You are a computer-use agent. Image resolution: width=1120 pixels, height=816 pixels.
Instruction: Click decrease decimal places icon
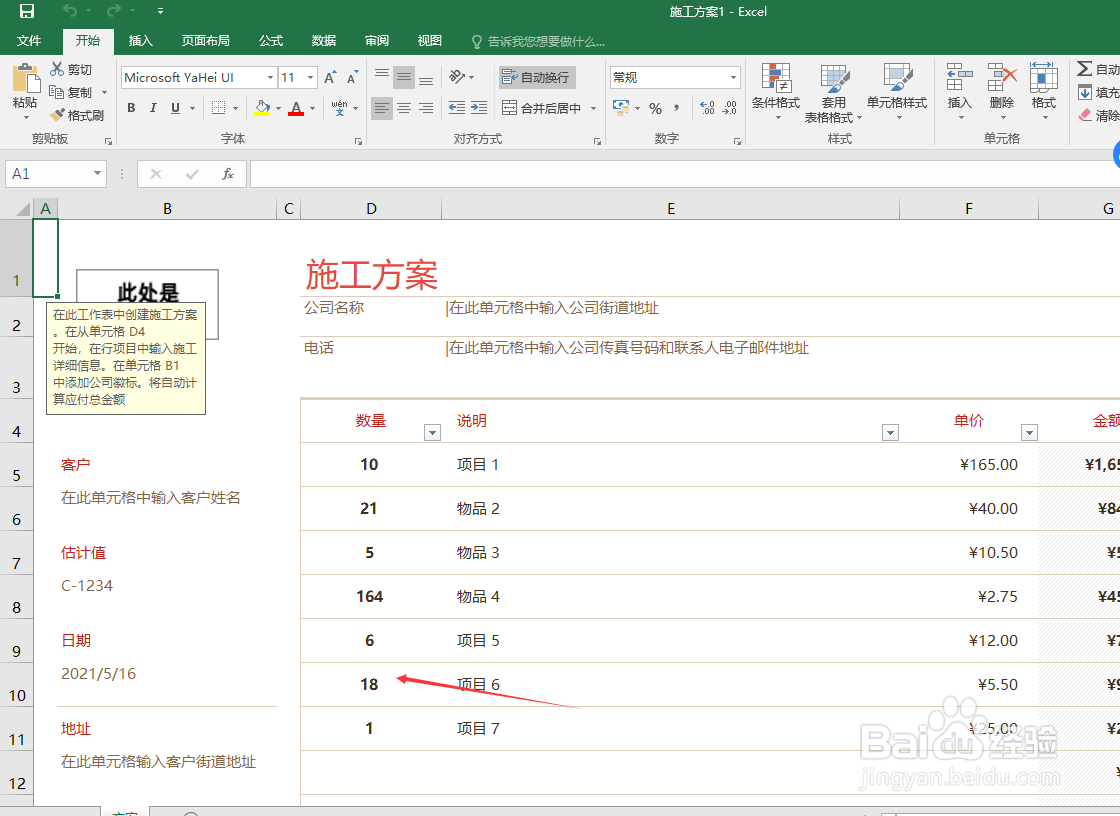click(729, 108)
